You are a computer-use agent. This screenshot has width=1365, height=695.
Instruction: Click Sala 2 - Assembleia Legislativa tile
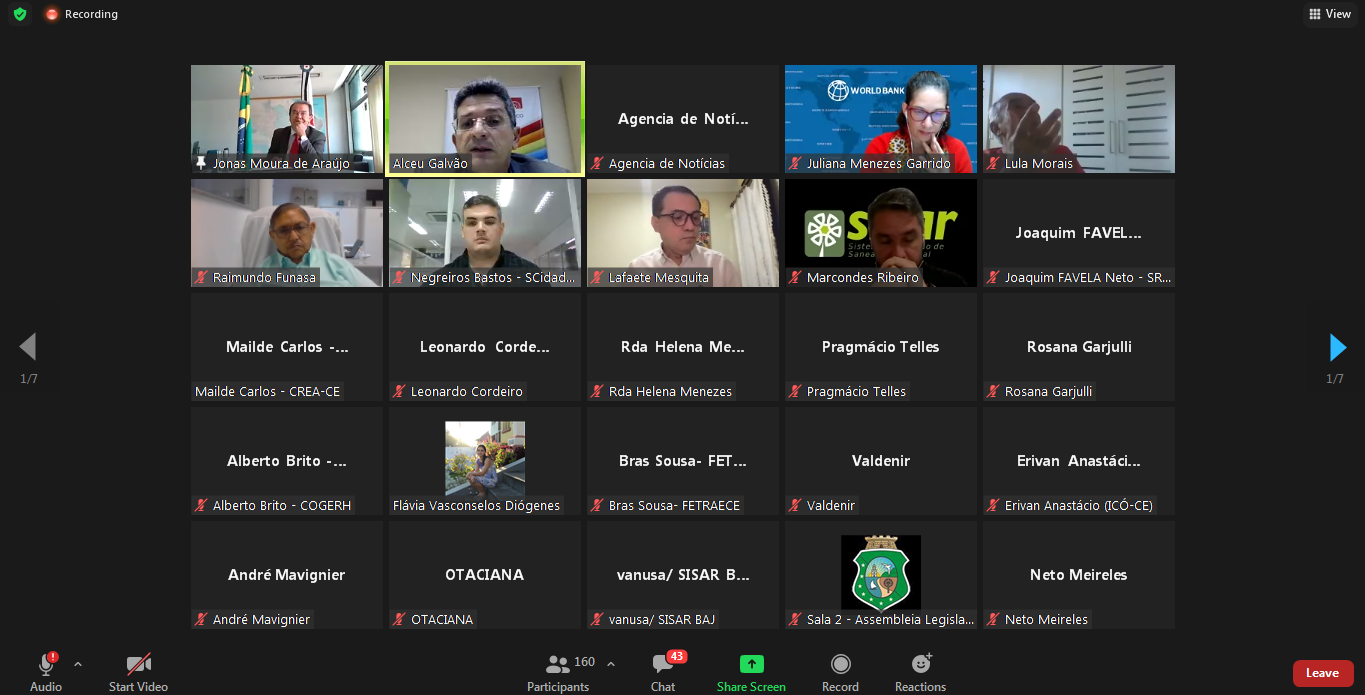[880, 575]
